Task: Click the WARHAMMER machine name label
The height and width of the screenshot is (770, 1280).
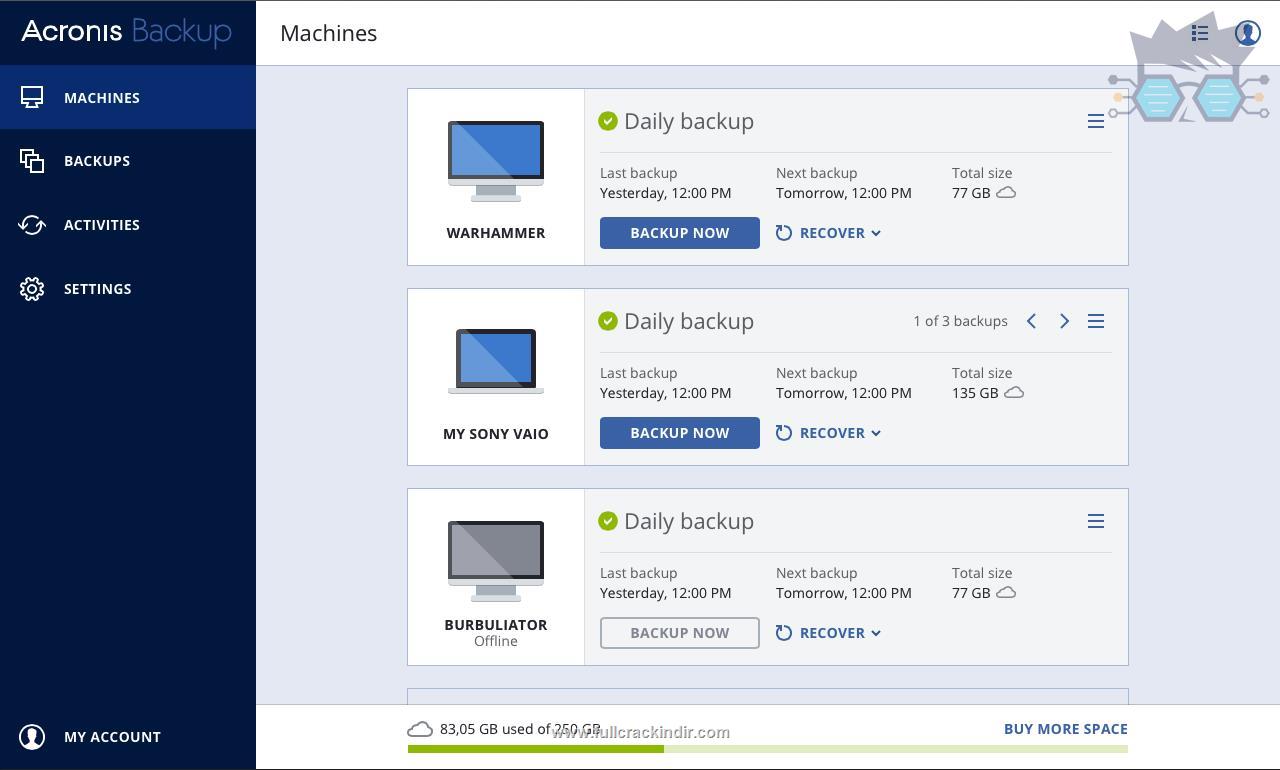Action: pyautogui.click(x=496, y=233)
